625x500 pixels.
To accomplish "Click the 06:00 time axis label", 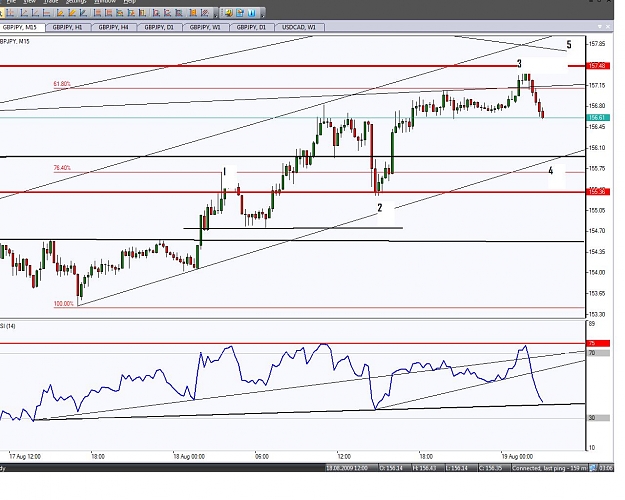I will 262,457.
